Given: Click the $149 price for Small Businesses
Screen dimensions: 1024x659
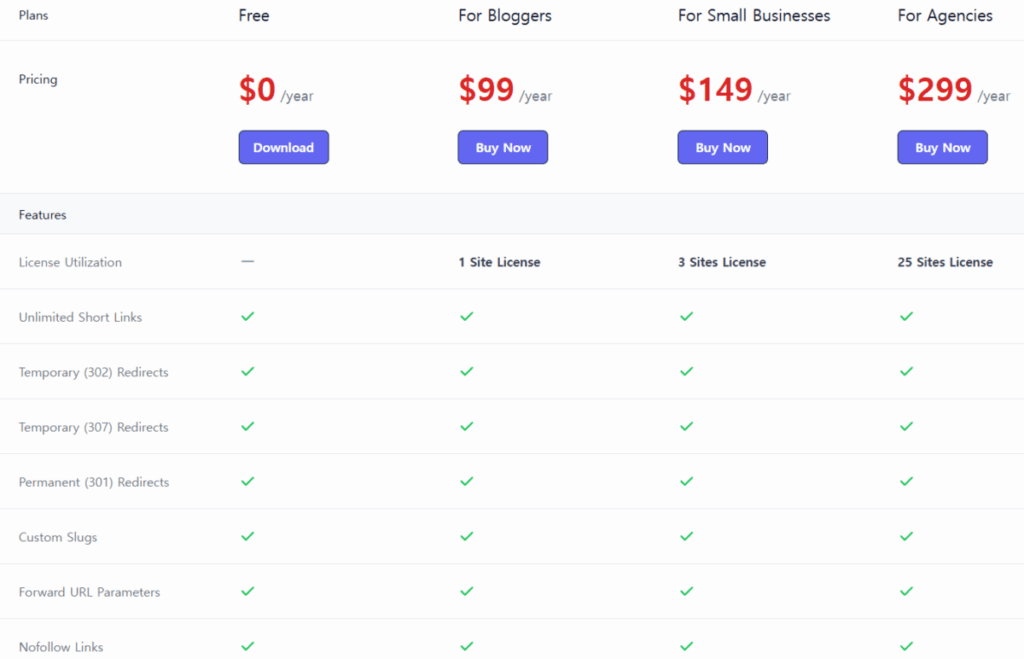Looking at the screenshot, I should point(715,90).
